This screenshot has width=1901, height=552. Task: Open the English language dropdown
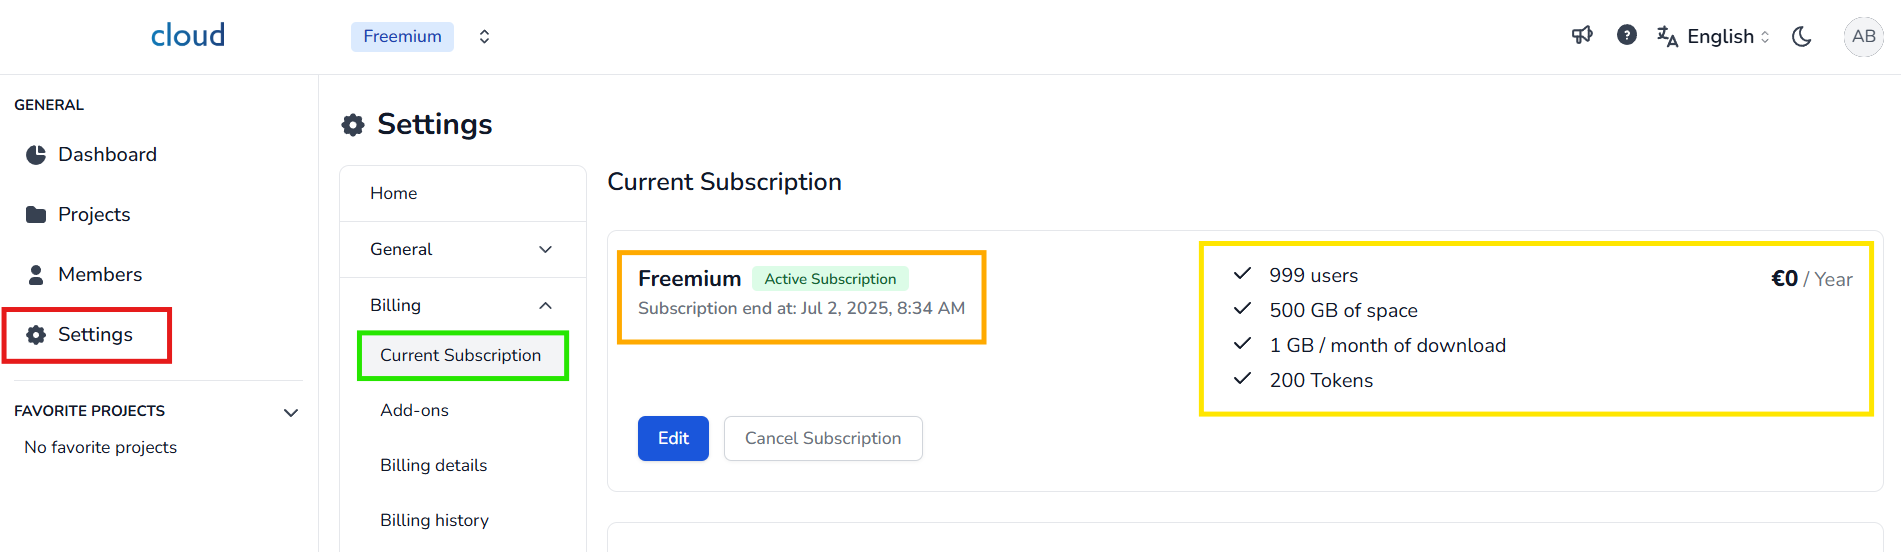click(1714, 37)
